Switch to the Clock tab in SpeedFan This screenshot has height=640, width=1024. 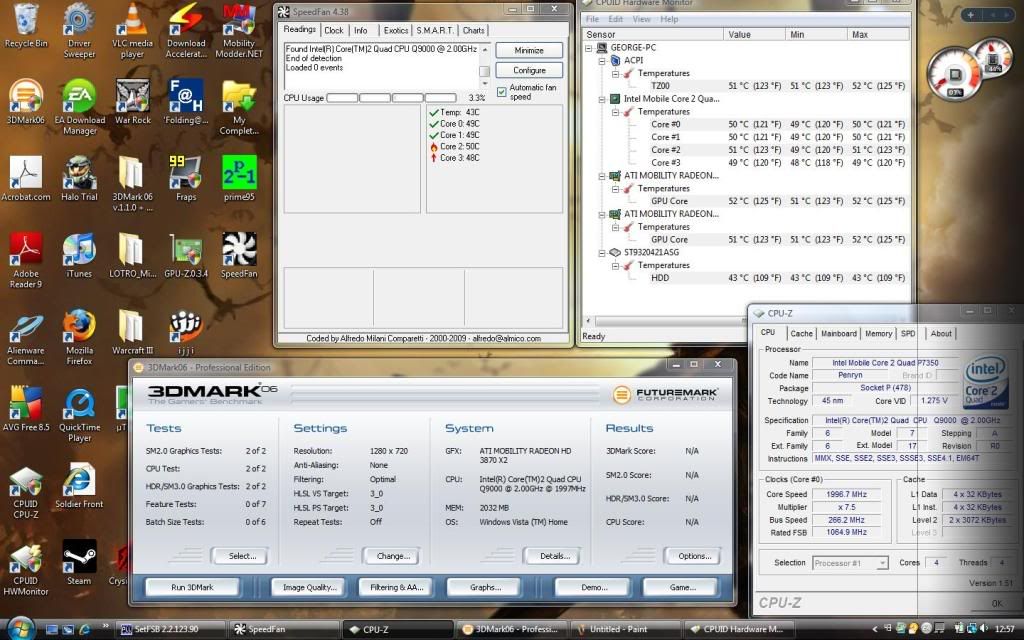point(334,30)
